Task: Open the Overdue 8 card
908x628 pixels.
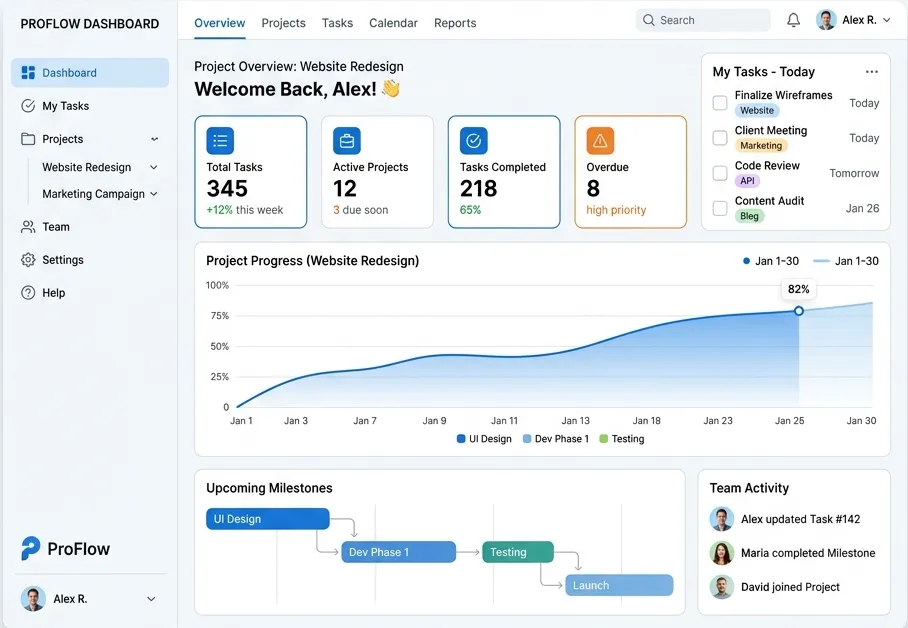Action: tap(631, 171)
